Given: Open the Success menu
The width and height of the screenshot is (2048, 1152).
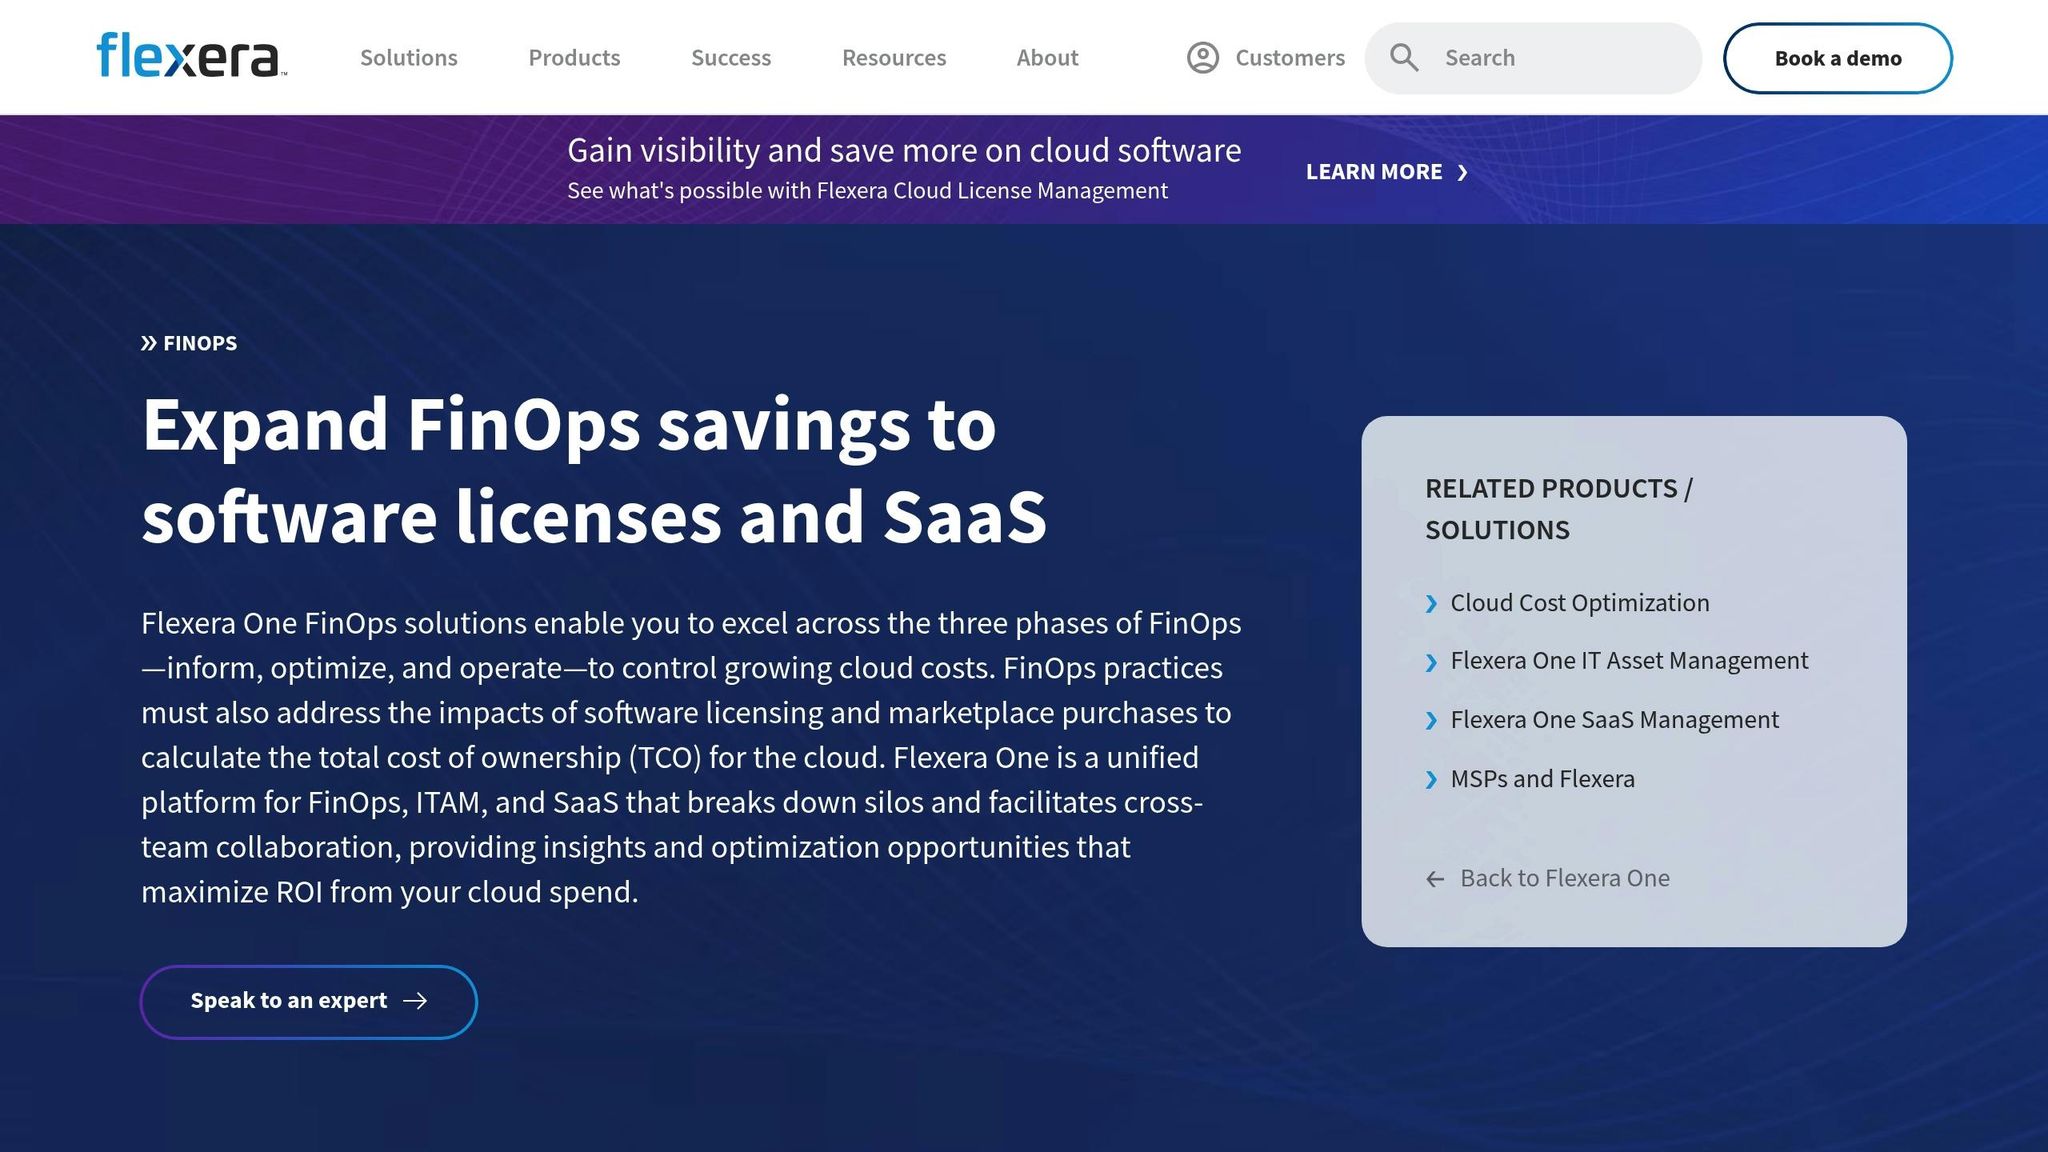Looking at the screenshot, I should point(731,58).
